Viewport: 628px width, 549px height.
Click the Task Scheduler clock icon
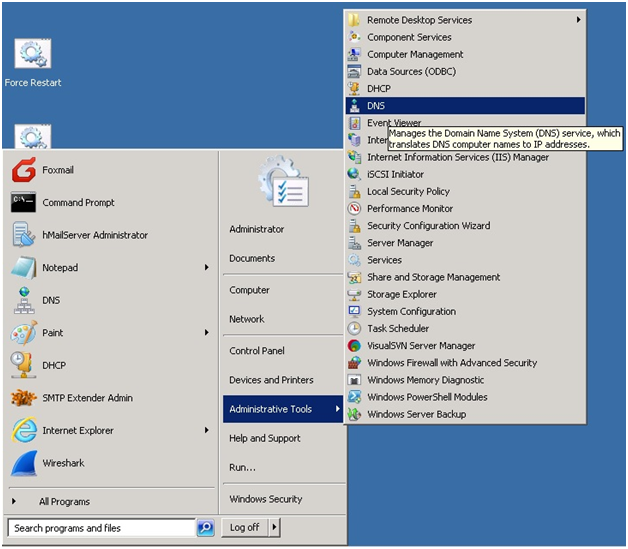pyautogui.click(x=354, y=328)
